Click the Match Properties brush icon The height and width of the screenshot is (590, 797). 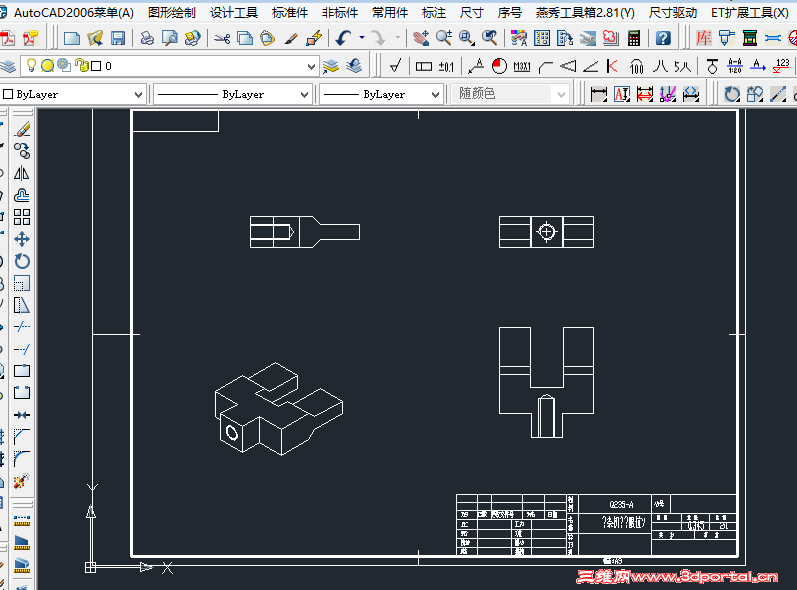pos(291,38)
